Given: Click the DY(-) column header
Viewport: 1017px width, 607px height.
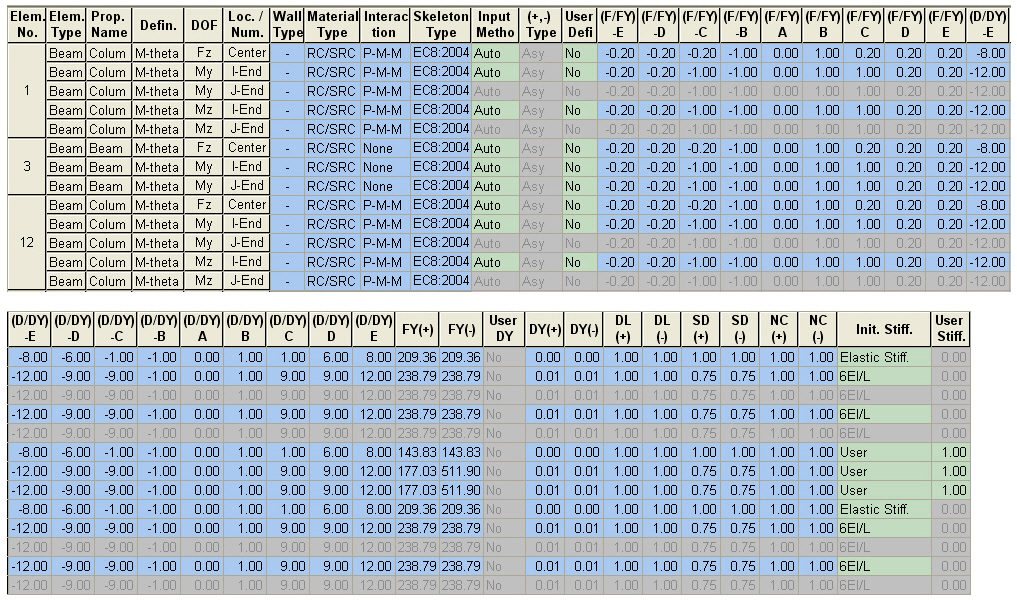Looking at the screenshot, I should 583,329.
